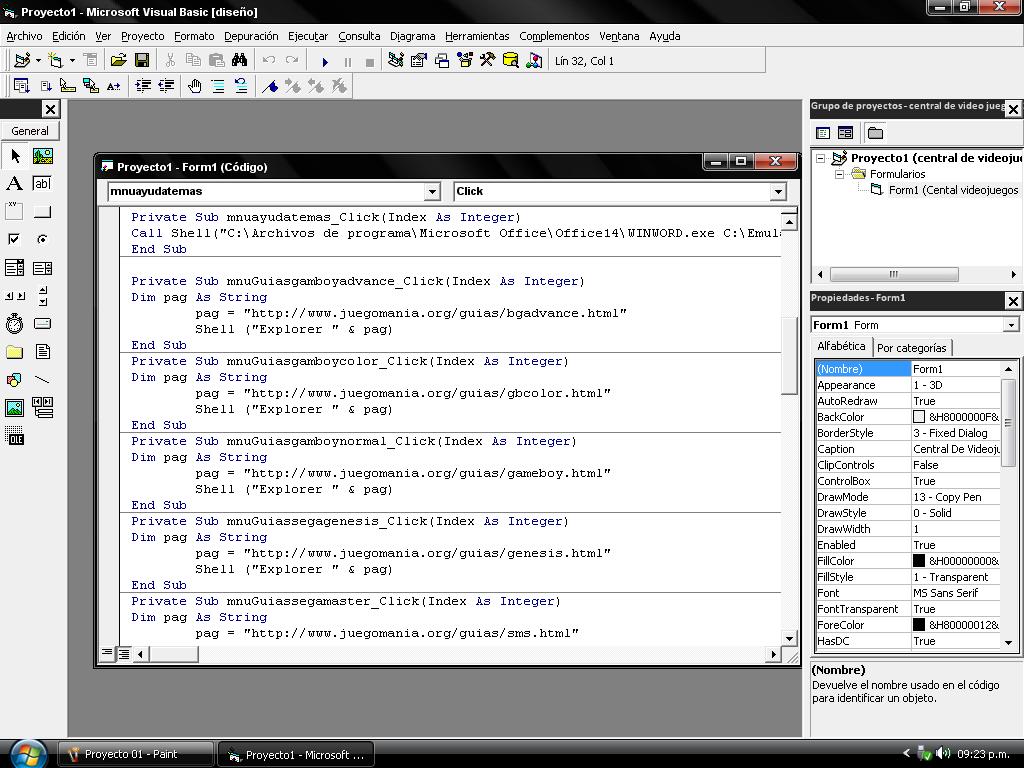Screen dimensions: 1024x768
Task: Click the Outdent icon in the Edit toolbar
Action: tap(167, 86)
